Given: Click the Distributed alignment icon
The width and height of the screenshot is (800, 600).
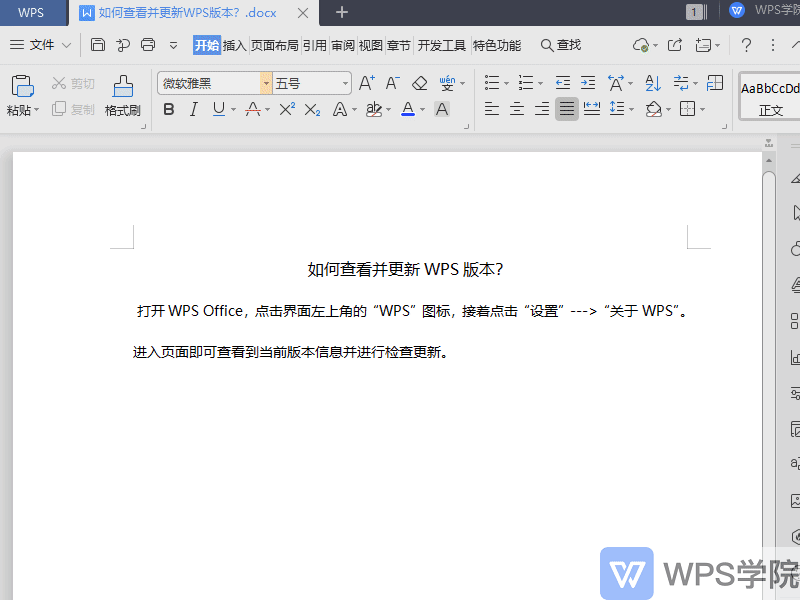Looking at the screenshot, I should 592,109.
